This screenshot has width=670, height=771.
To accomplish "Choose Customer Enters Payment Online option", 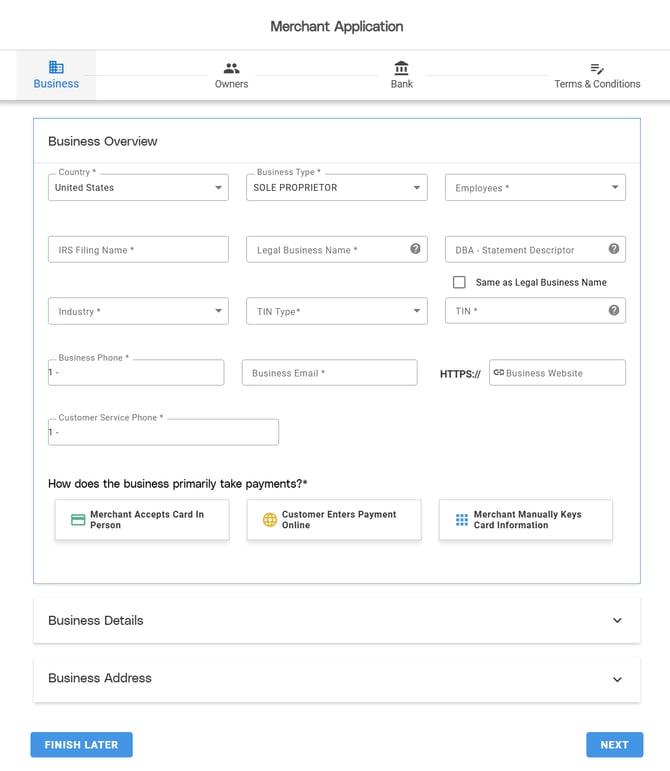I will click(x=334, y=520).
